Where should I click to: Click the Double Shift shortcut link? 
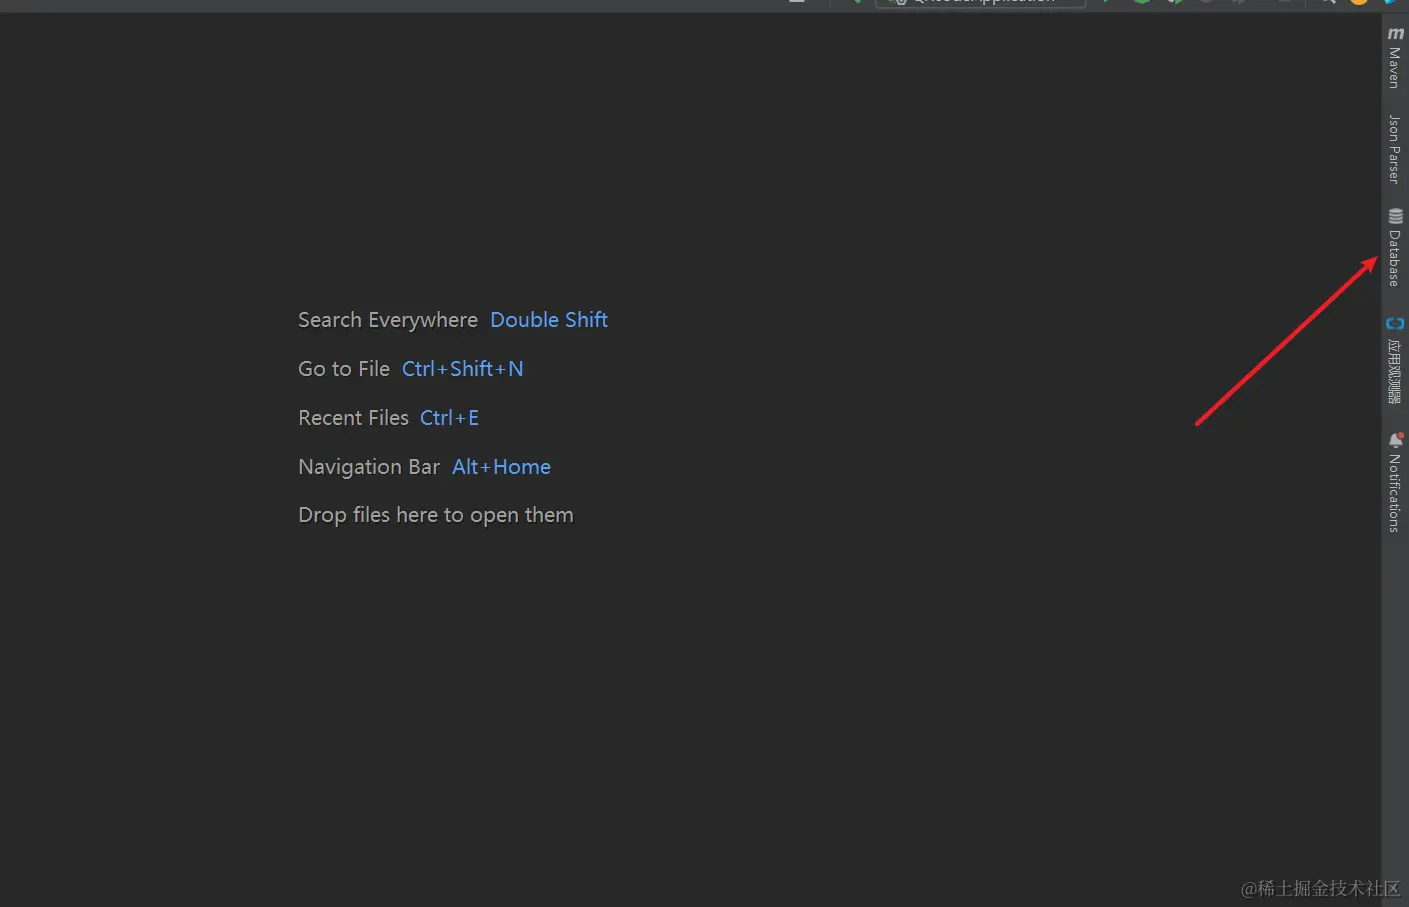[x=548, y=319]
